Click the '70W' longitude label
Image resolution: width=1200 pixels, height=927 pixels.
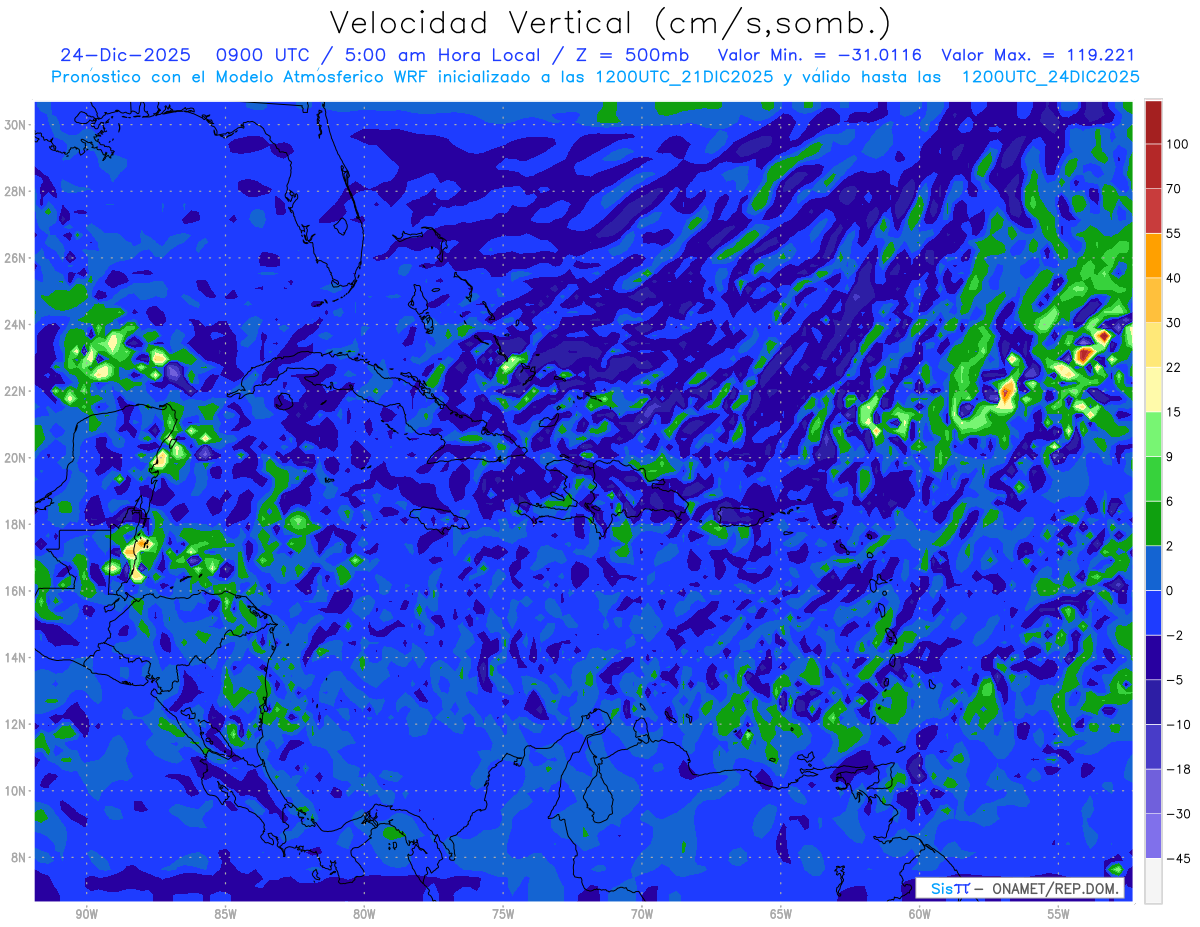pos(642,914)
